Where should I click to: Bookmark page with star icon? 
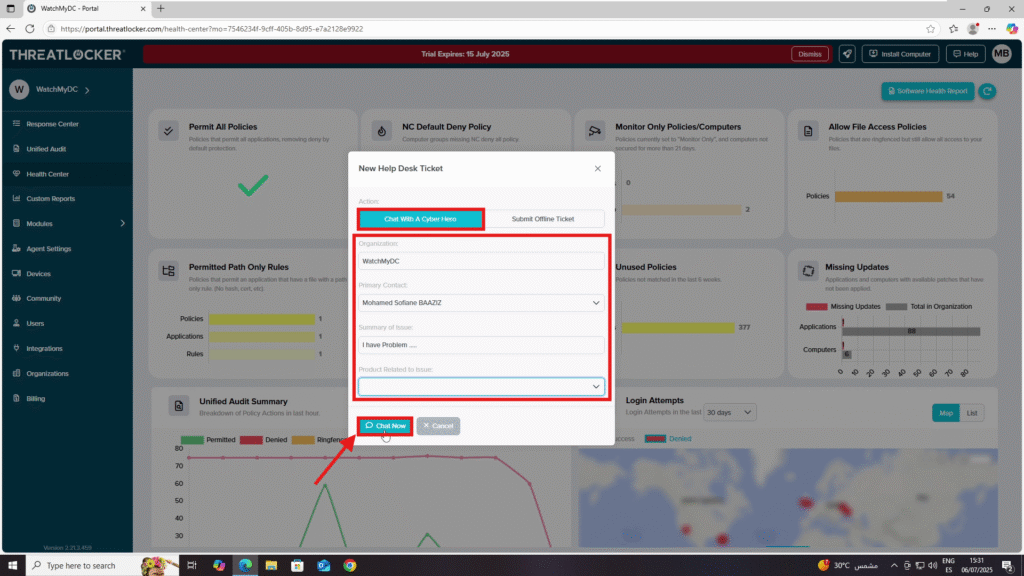(x=930, y=29)
